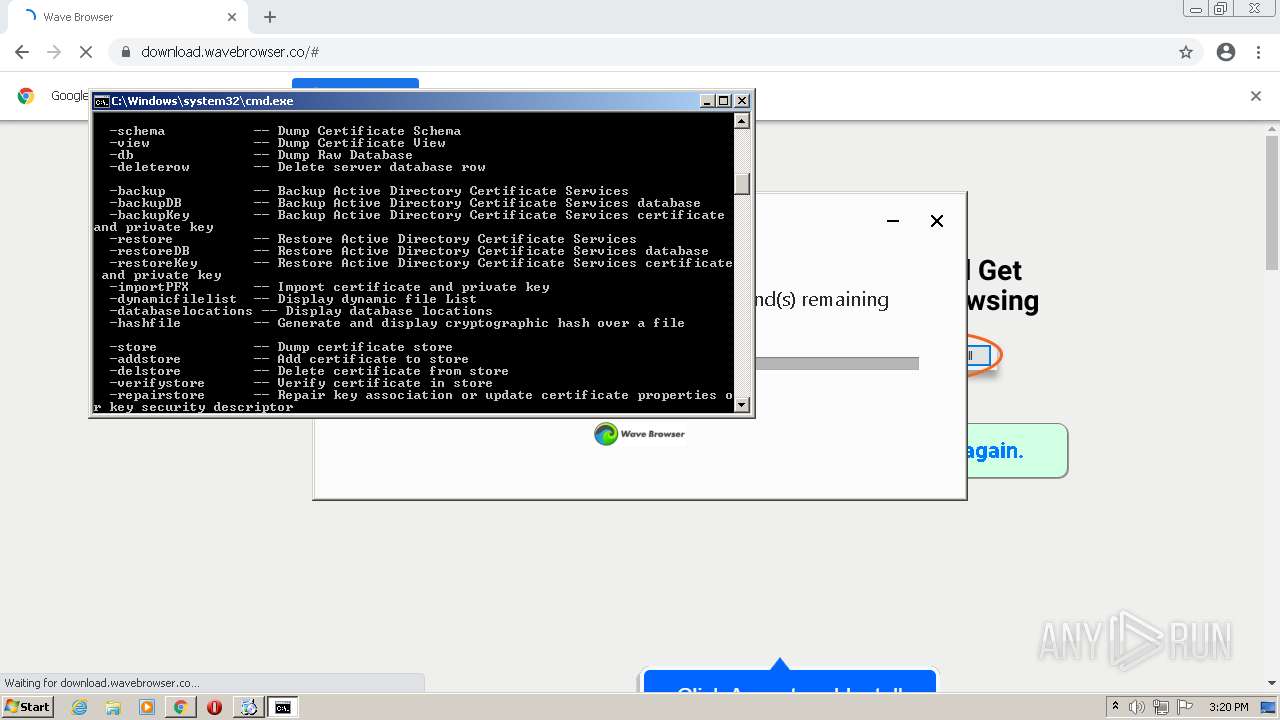Open Windows Explorer folder from taskbar
The height and width of the screenshot is (720, 1280).
[113, 707]
